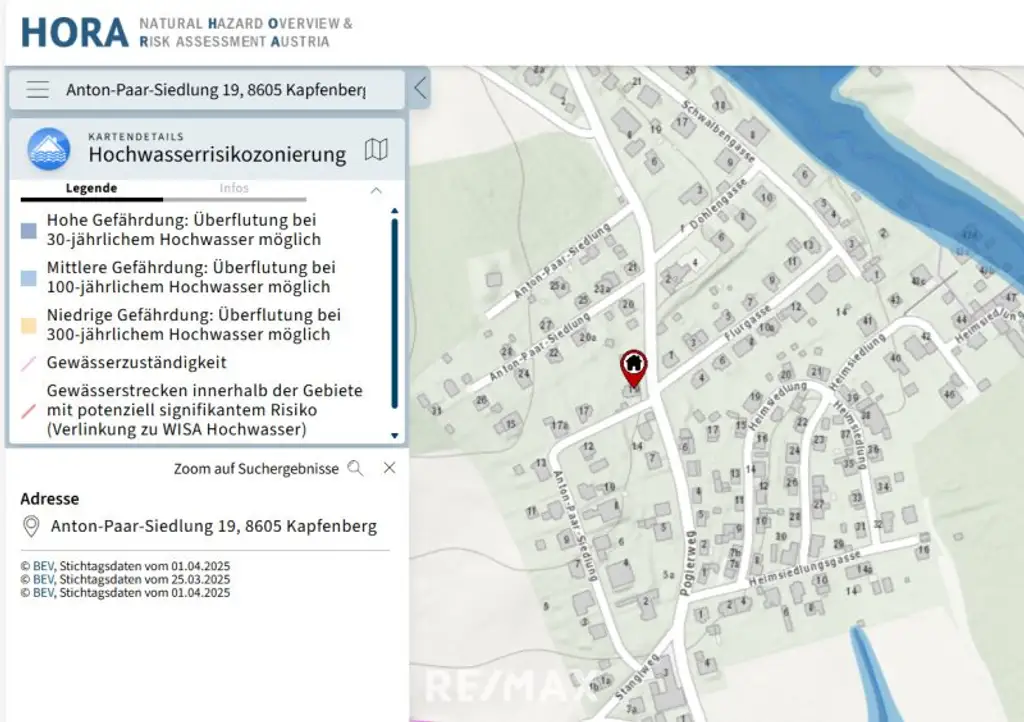This screenshot has height=722, width=1024.
Task: Dismiss the address result with the X icon
Action: point(389,467)
